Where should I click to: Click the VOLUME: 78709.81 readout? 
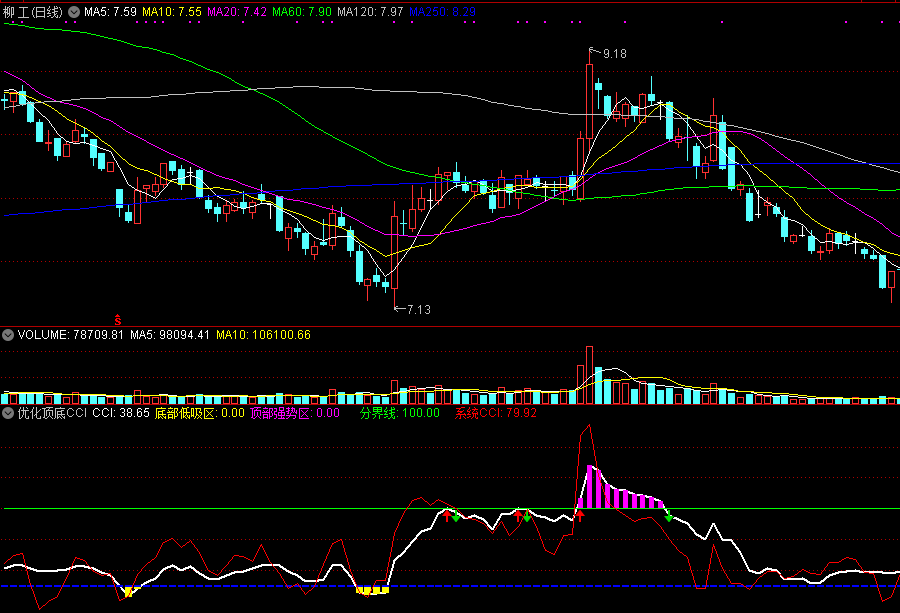(71, 335)
